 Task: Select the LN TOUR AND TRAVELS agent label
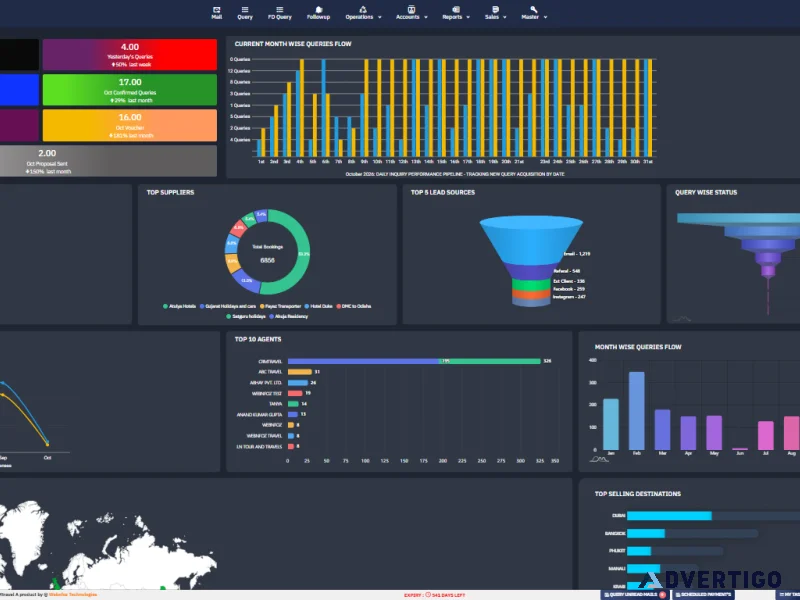coord(259,446)
